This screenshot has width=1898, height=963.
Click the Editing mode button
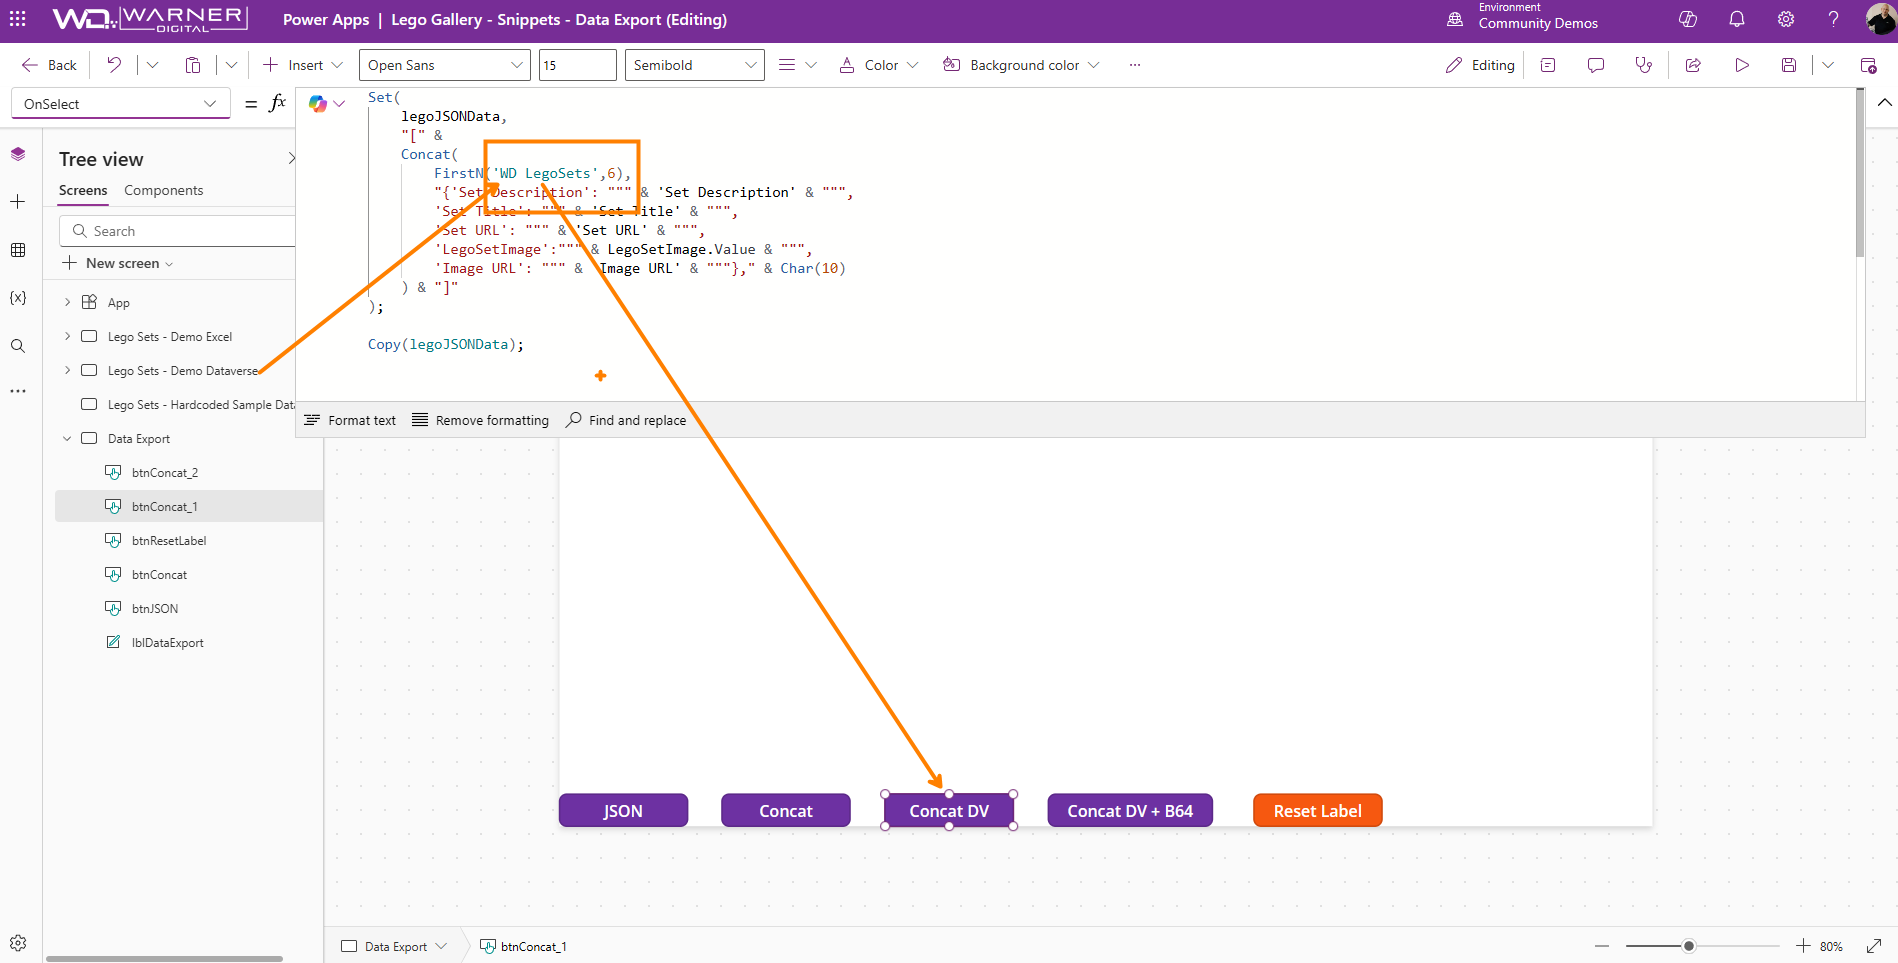[x=1479, y=65]
